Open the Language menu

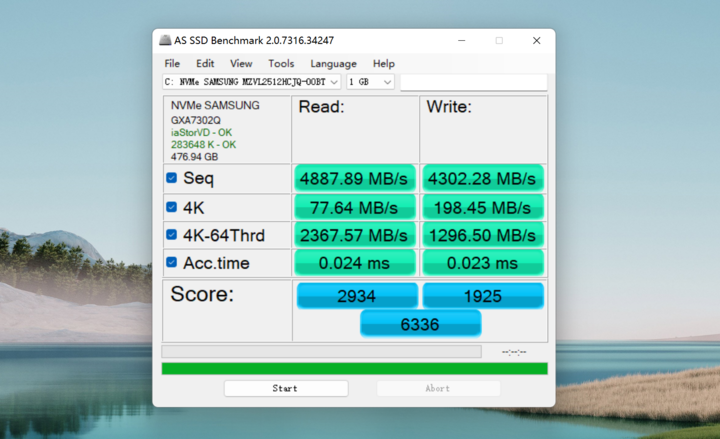click(x=333, y=63)
